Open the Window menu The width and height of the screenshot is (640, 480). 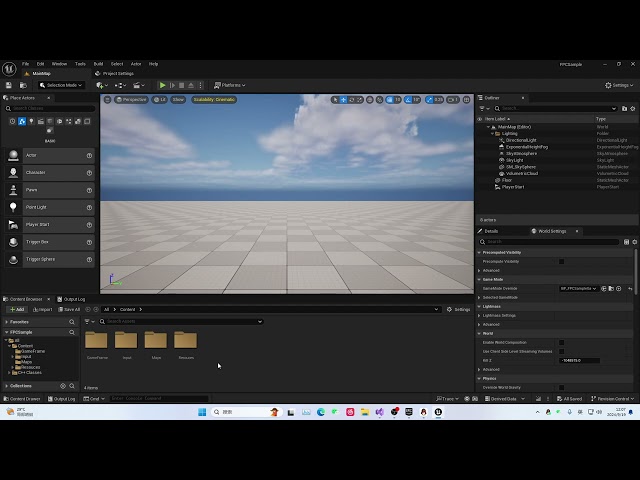(59, 64)
